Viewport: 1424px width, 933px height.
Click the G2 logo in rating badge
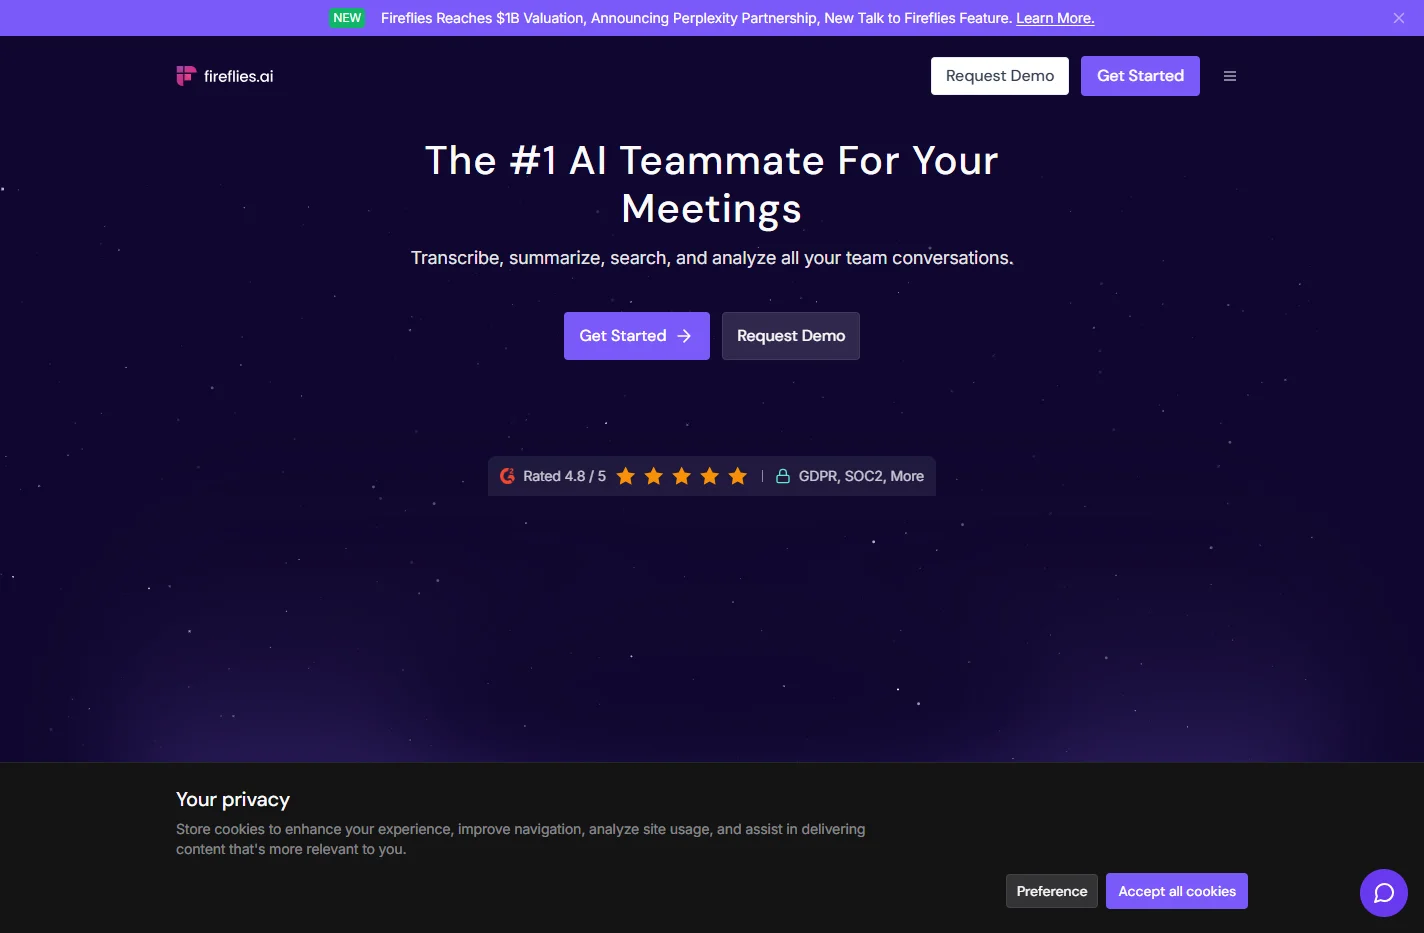click(x=508, y=476)
